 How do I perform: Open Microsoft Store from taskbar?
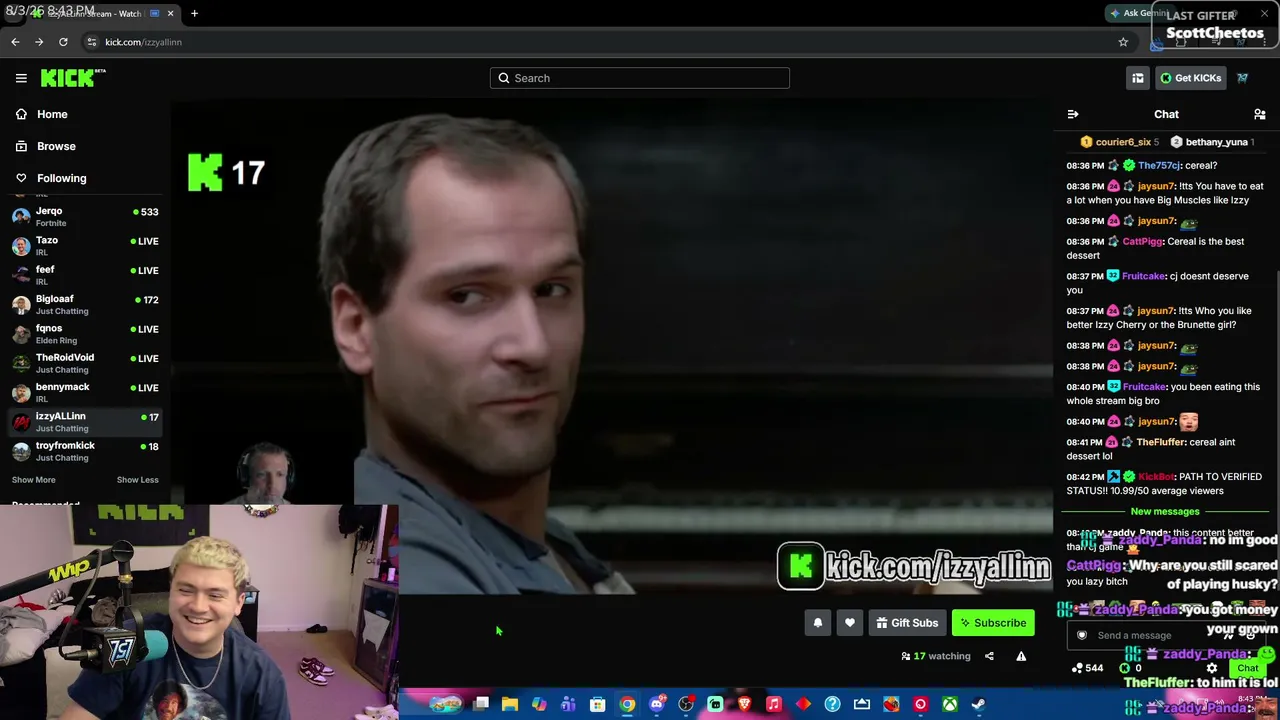tap(598, 705)
